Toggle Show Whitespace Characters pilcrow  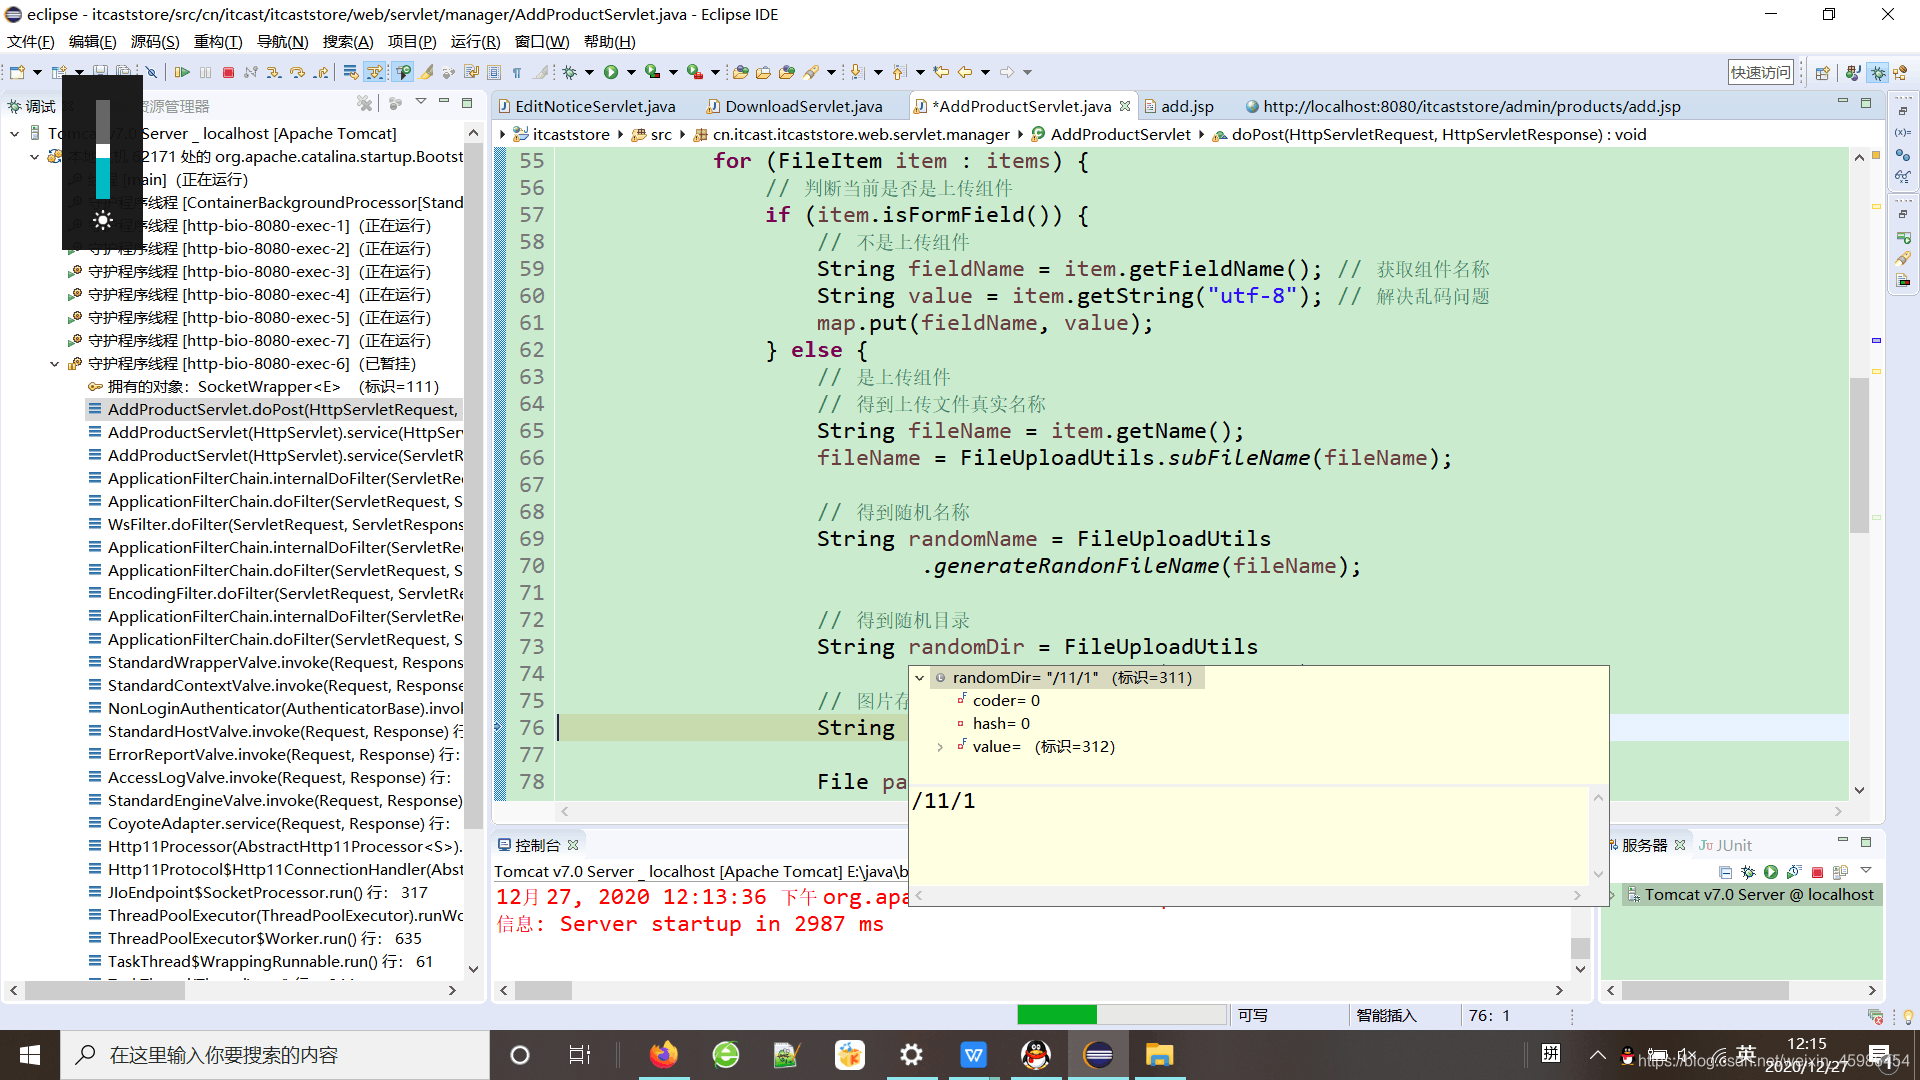tap(517, 72)
